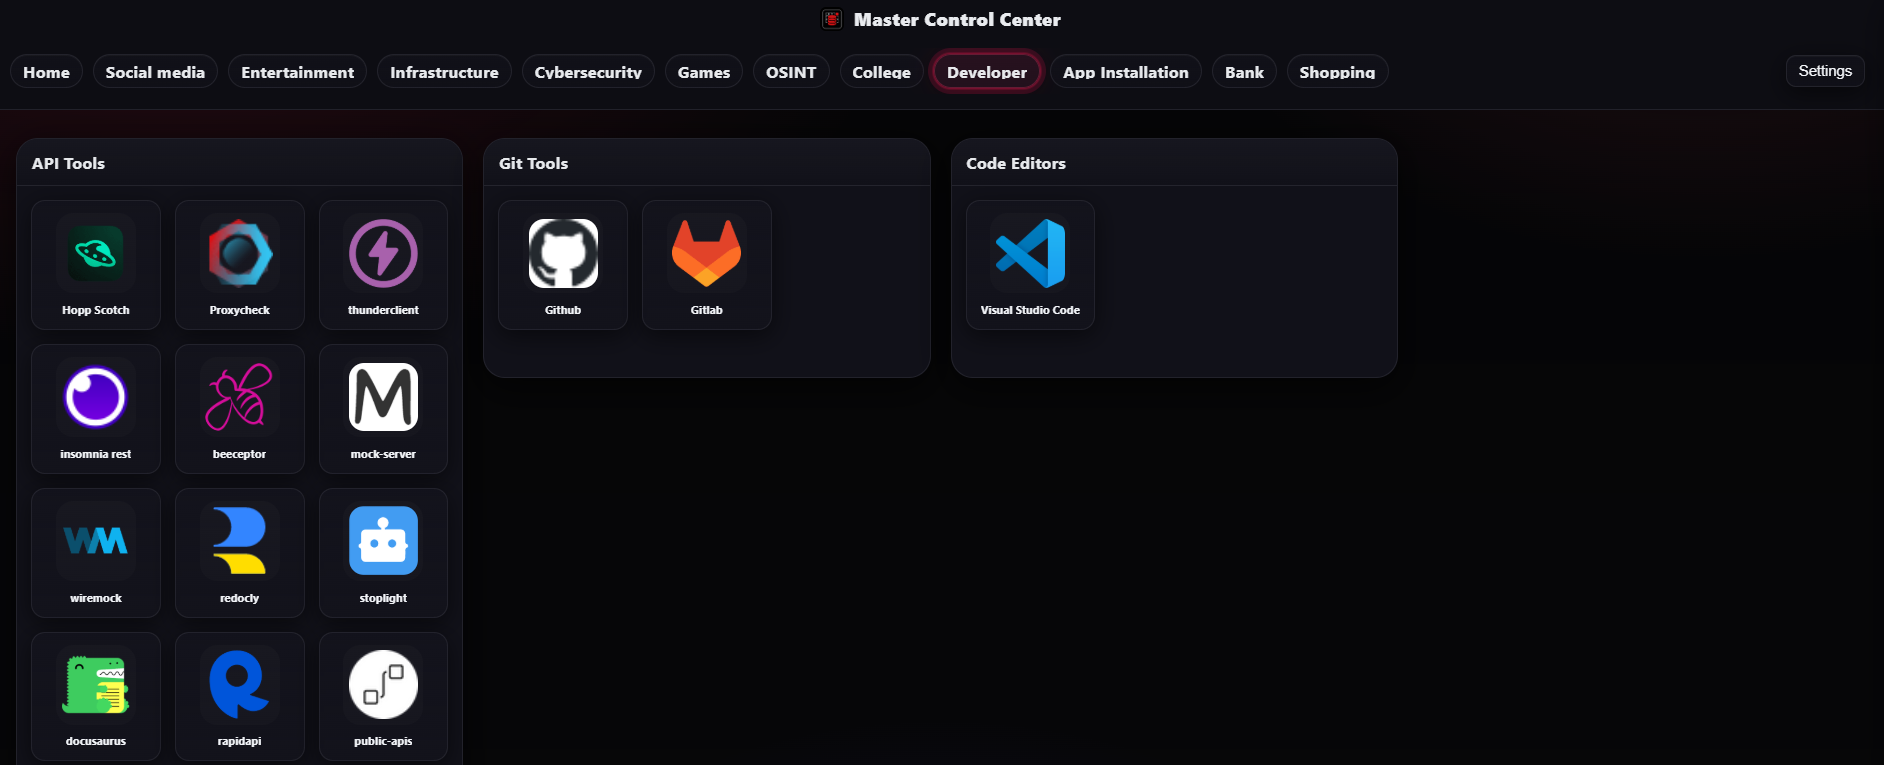1884x765 pixels.
Task: Click the Code Editors panel heading
Action: click(x=1016, y=163)
